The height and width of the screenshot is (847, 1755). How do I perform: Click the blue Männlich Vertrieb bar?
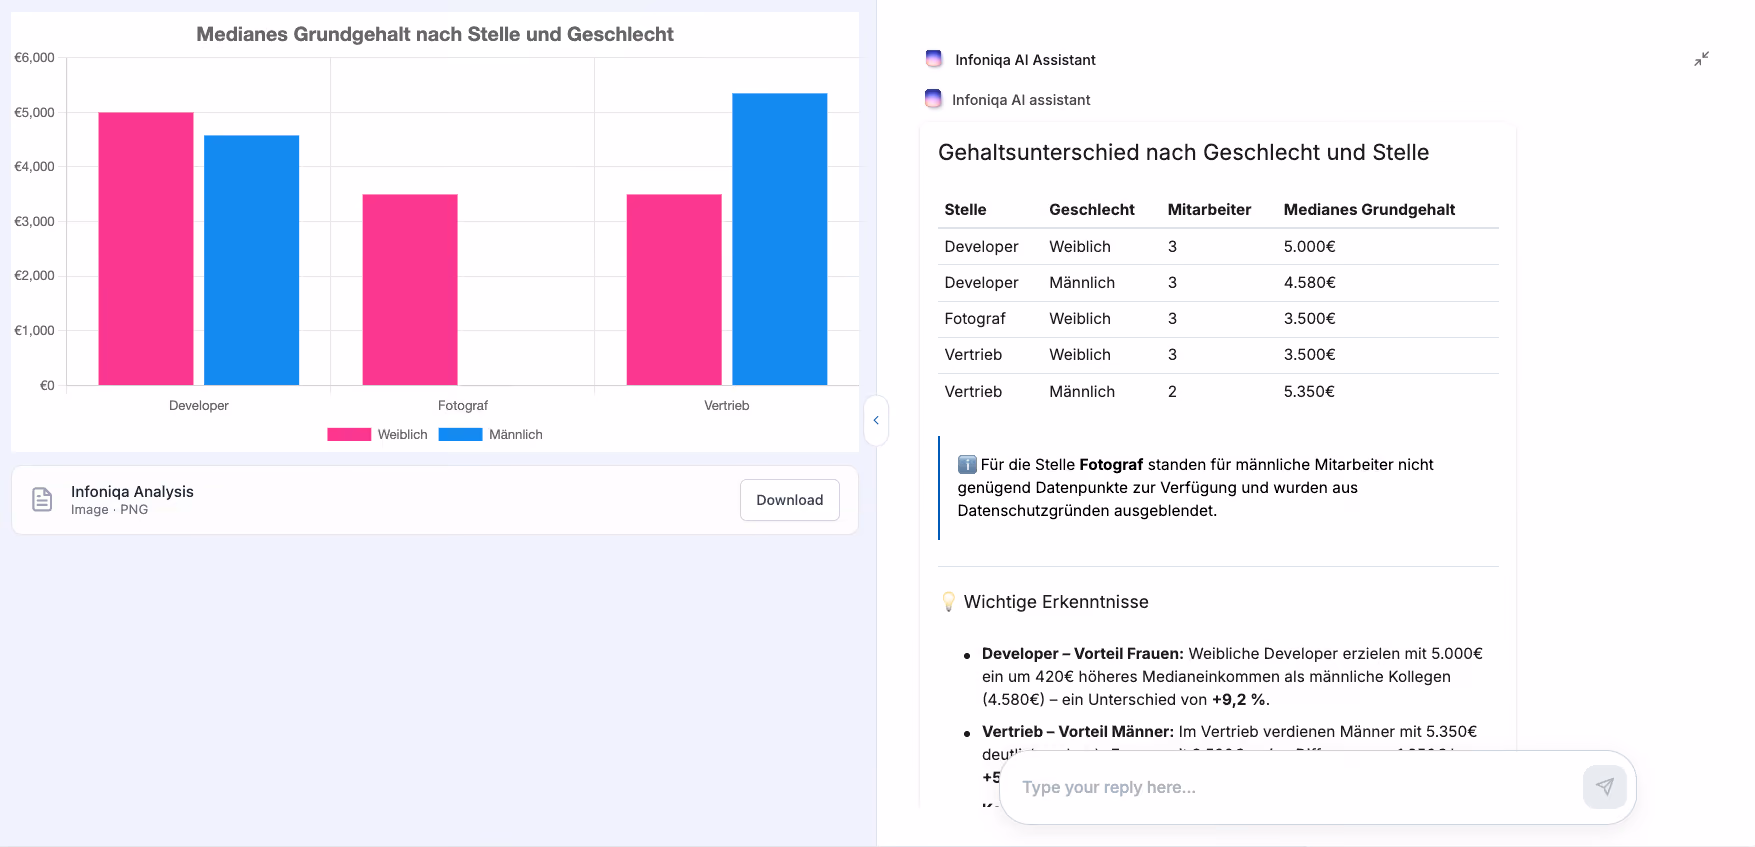780,239
